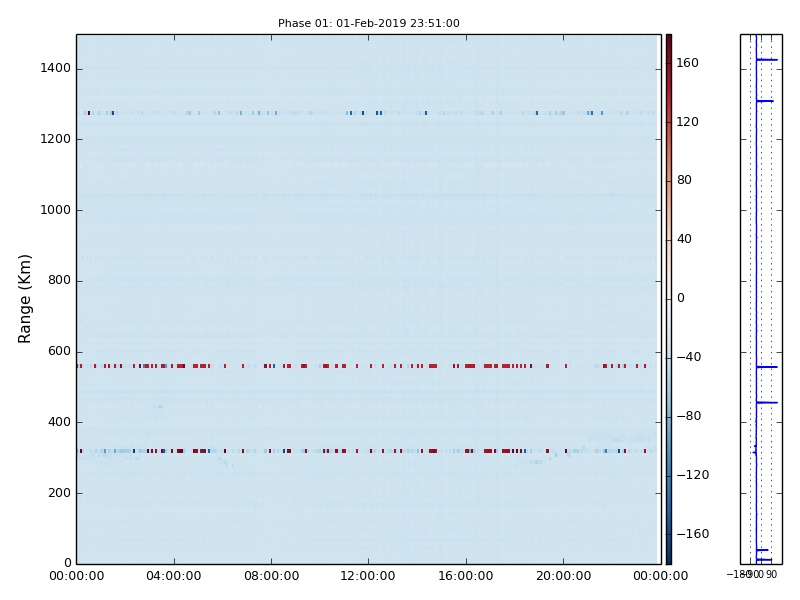Screen dimensions: 800x600
Task: Click the colorbar label −120
Action: coord(693,475)
